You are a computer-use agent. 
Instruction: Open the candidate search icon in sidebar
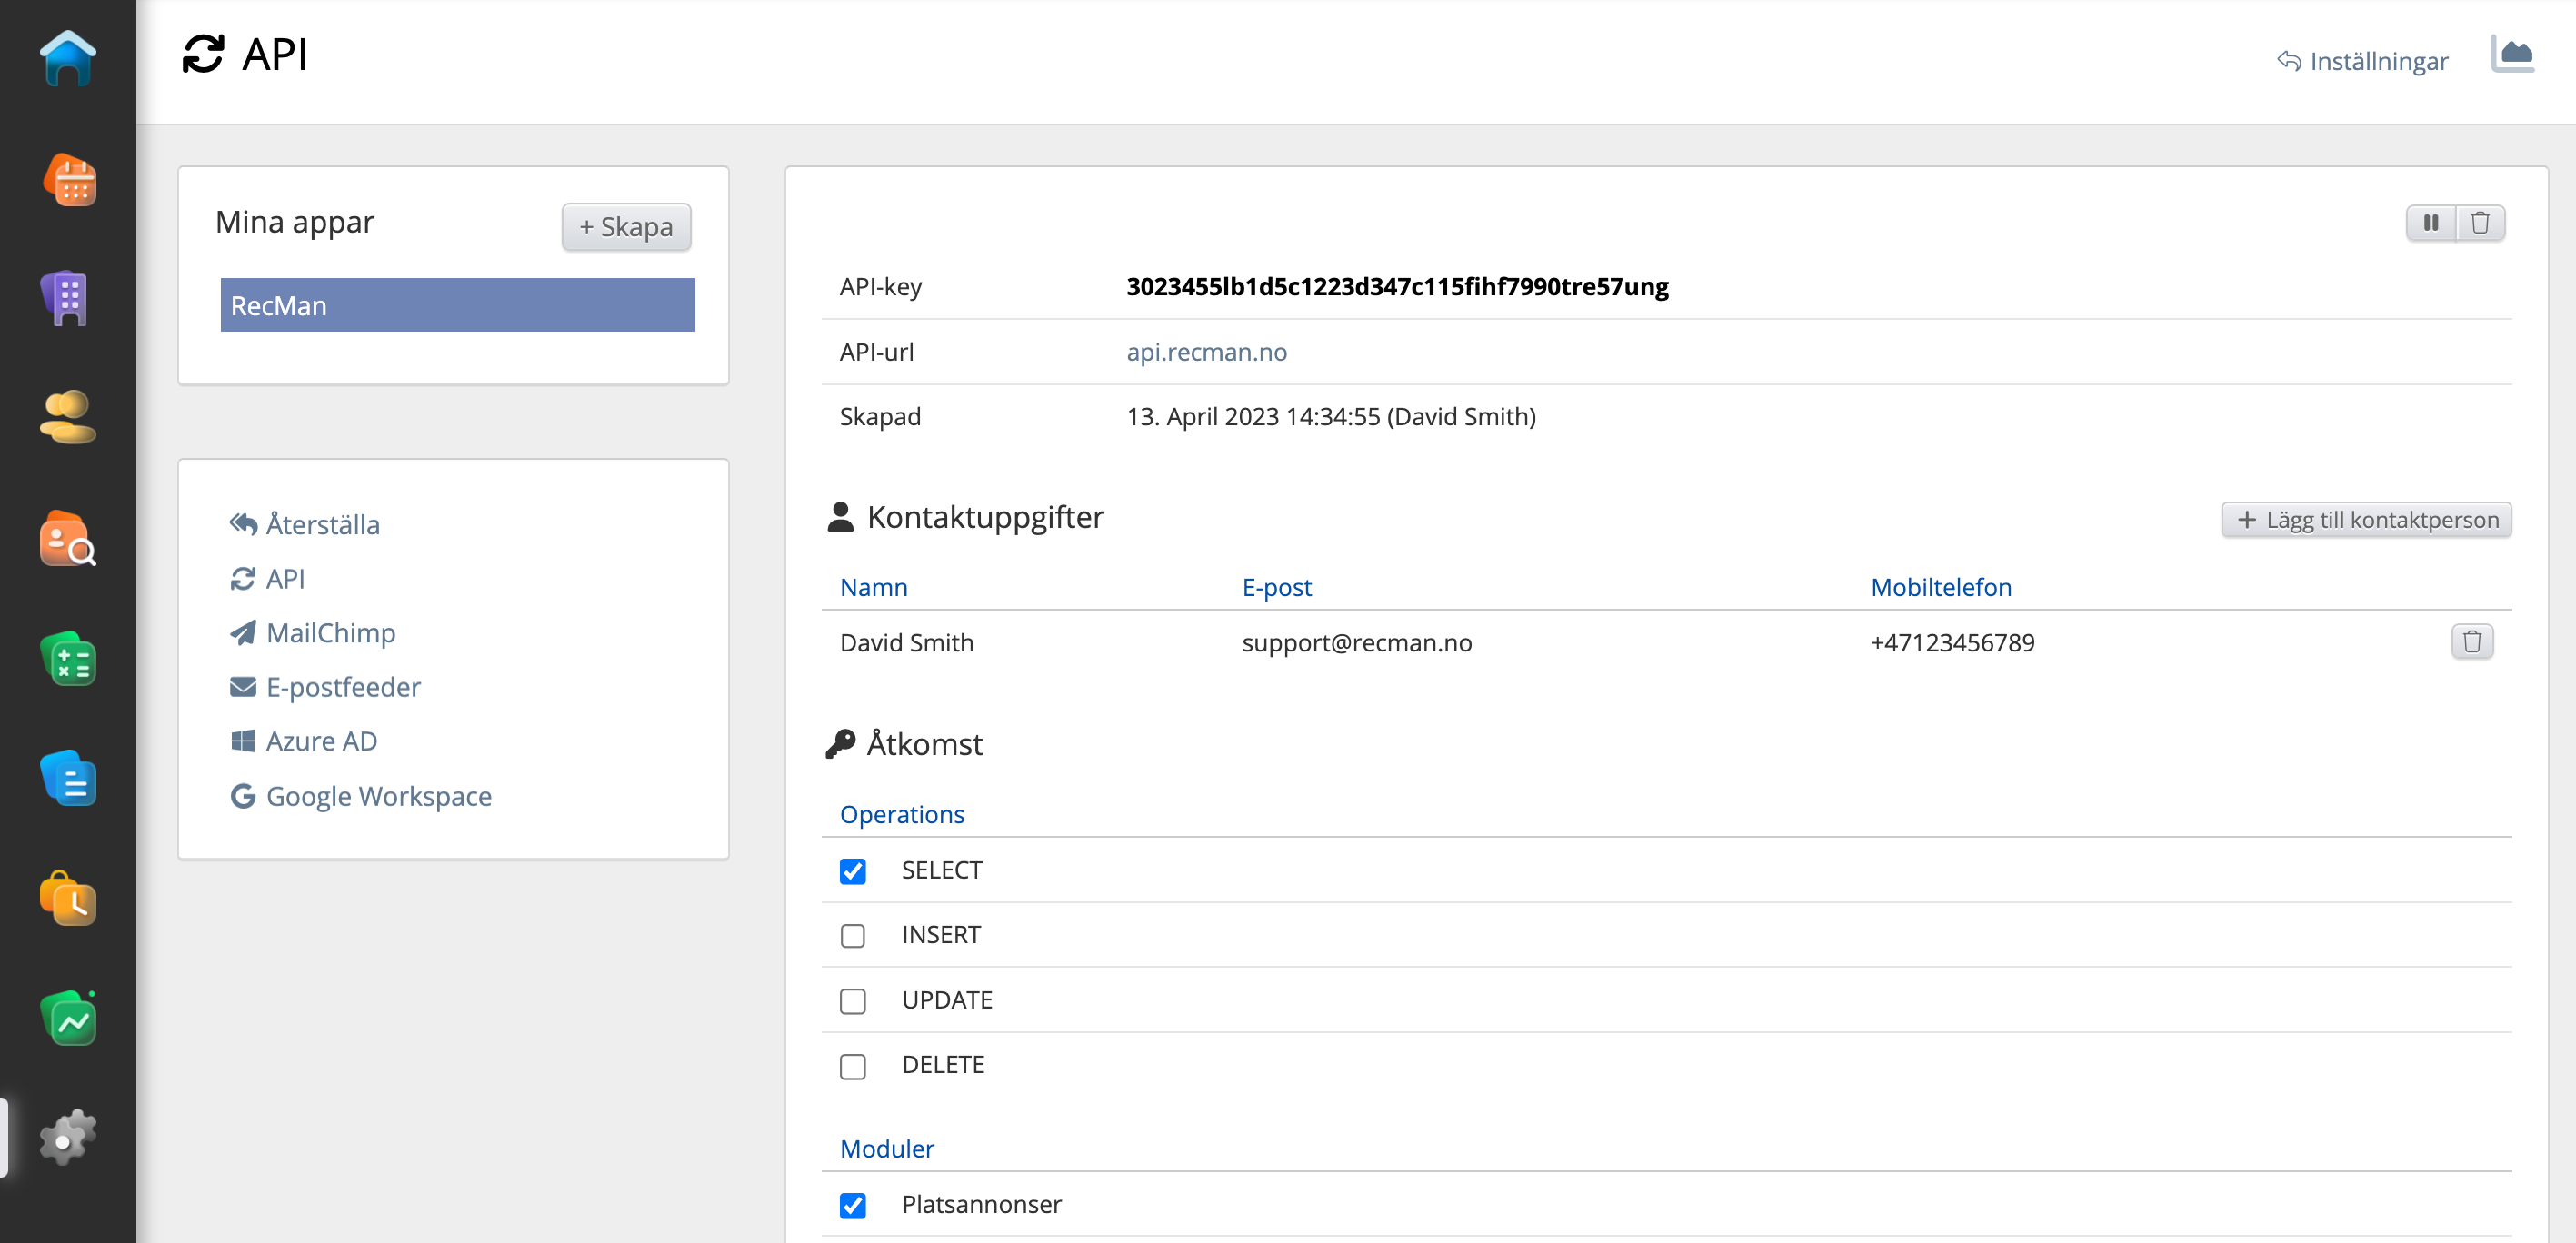pyautogui.click(x=68, y=540)
